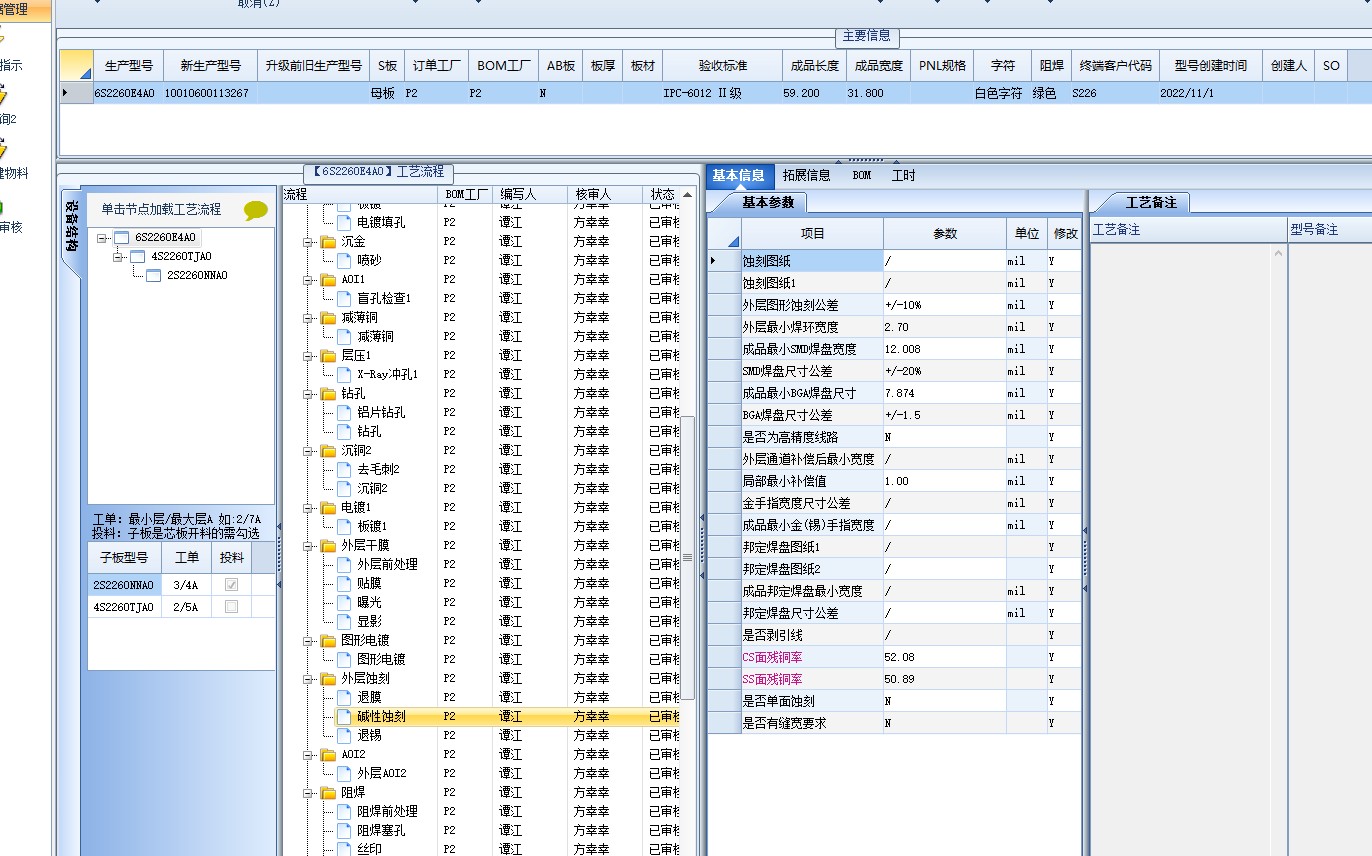The width and height of the screenshot is (1372, 856).
Task: Click the folder icon beside 减薄铜
Action: coord(328,318)
